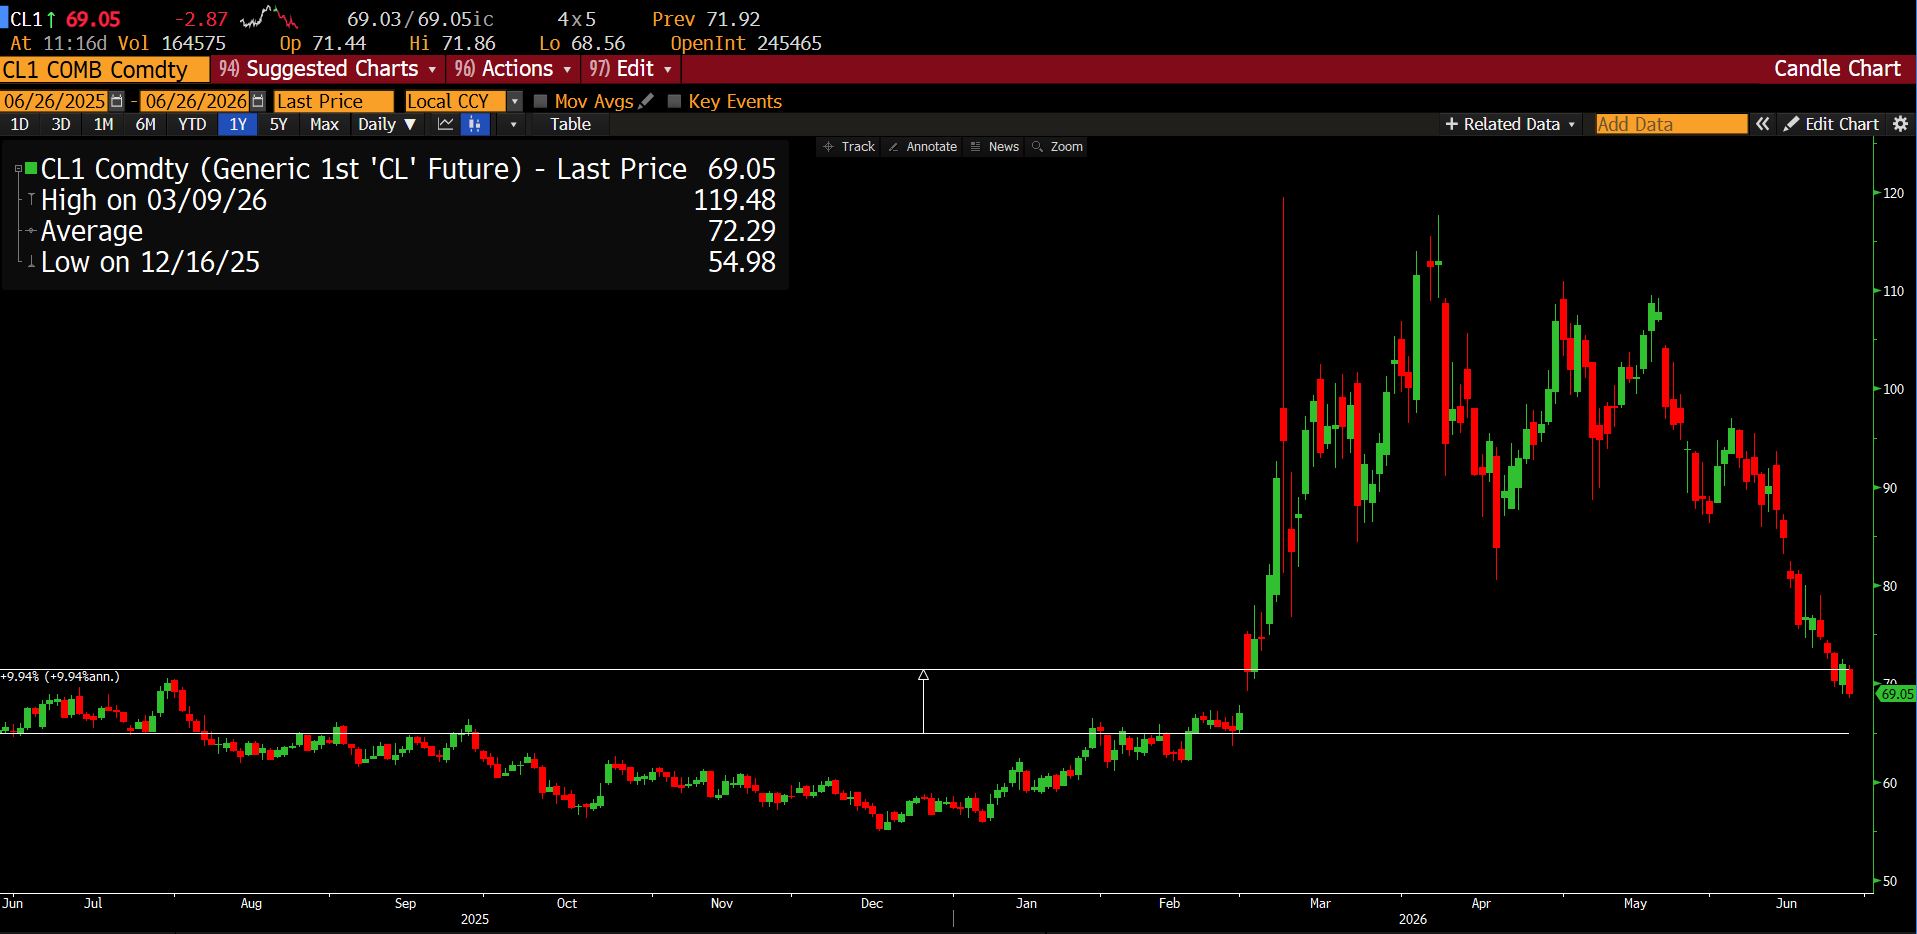Select the 3D time range tab
1917x934 pixels.
coord(61,124)
